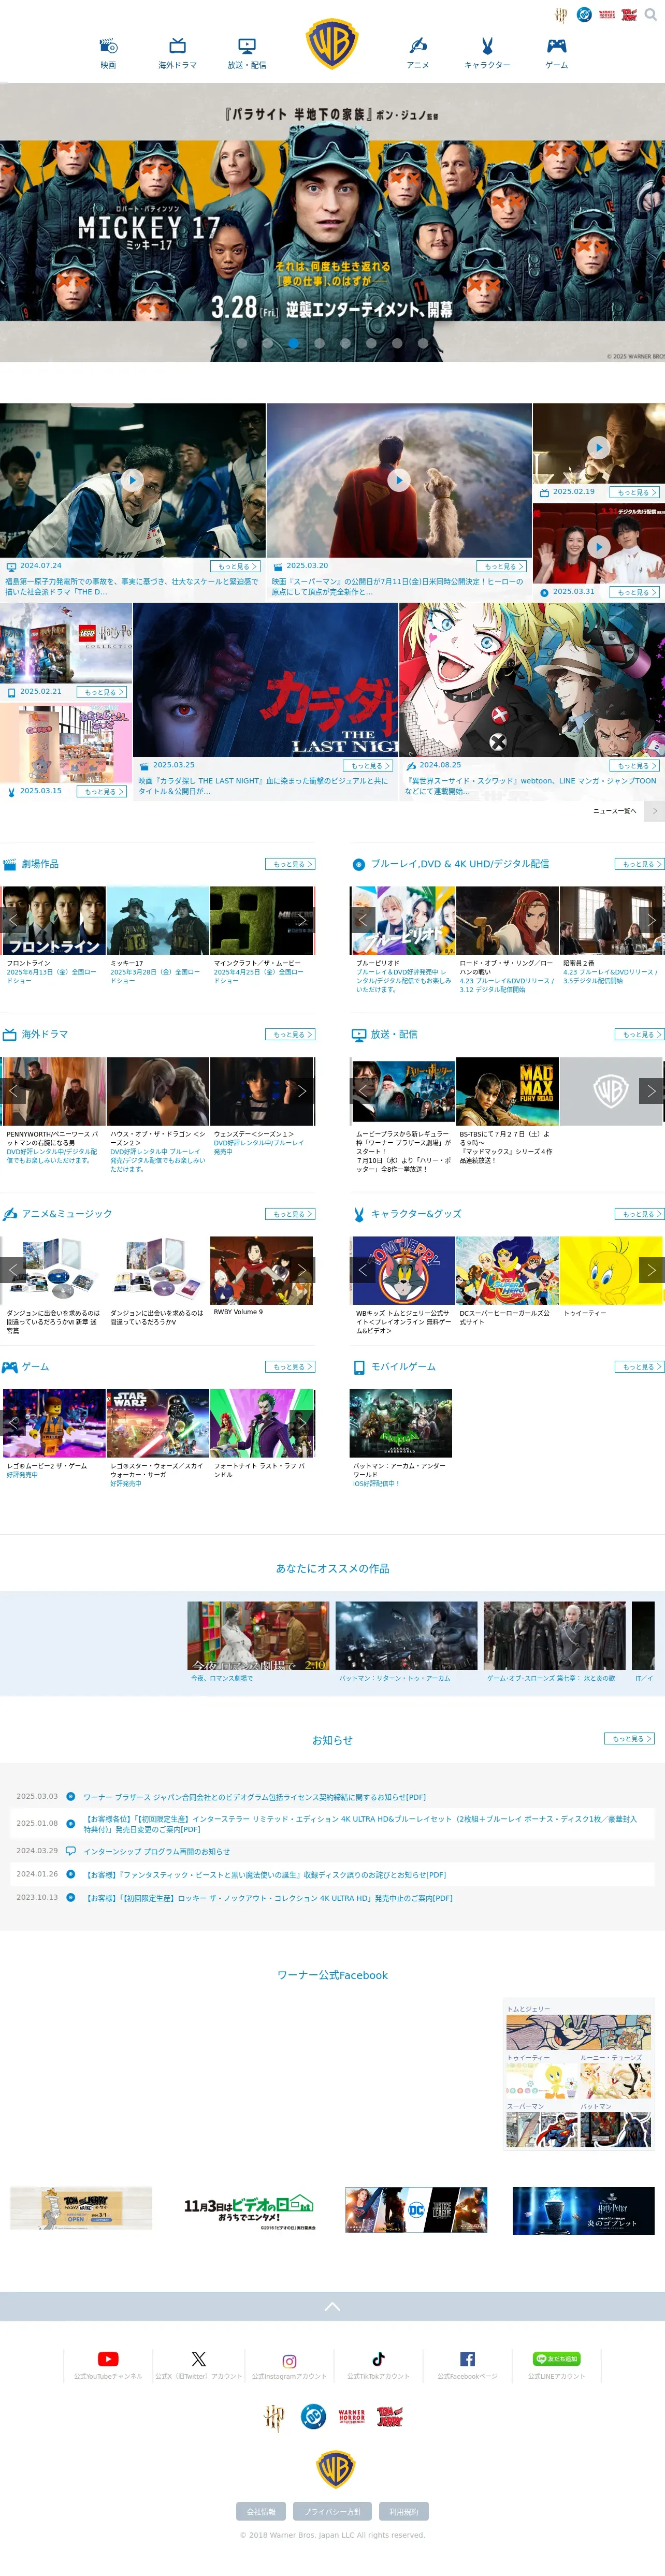Play the 2025.03.20 Superman video
665x2576 pixels.
pos(398,480)
